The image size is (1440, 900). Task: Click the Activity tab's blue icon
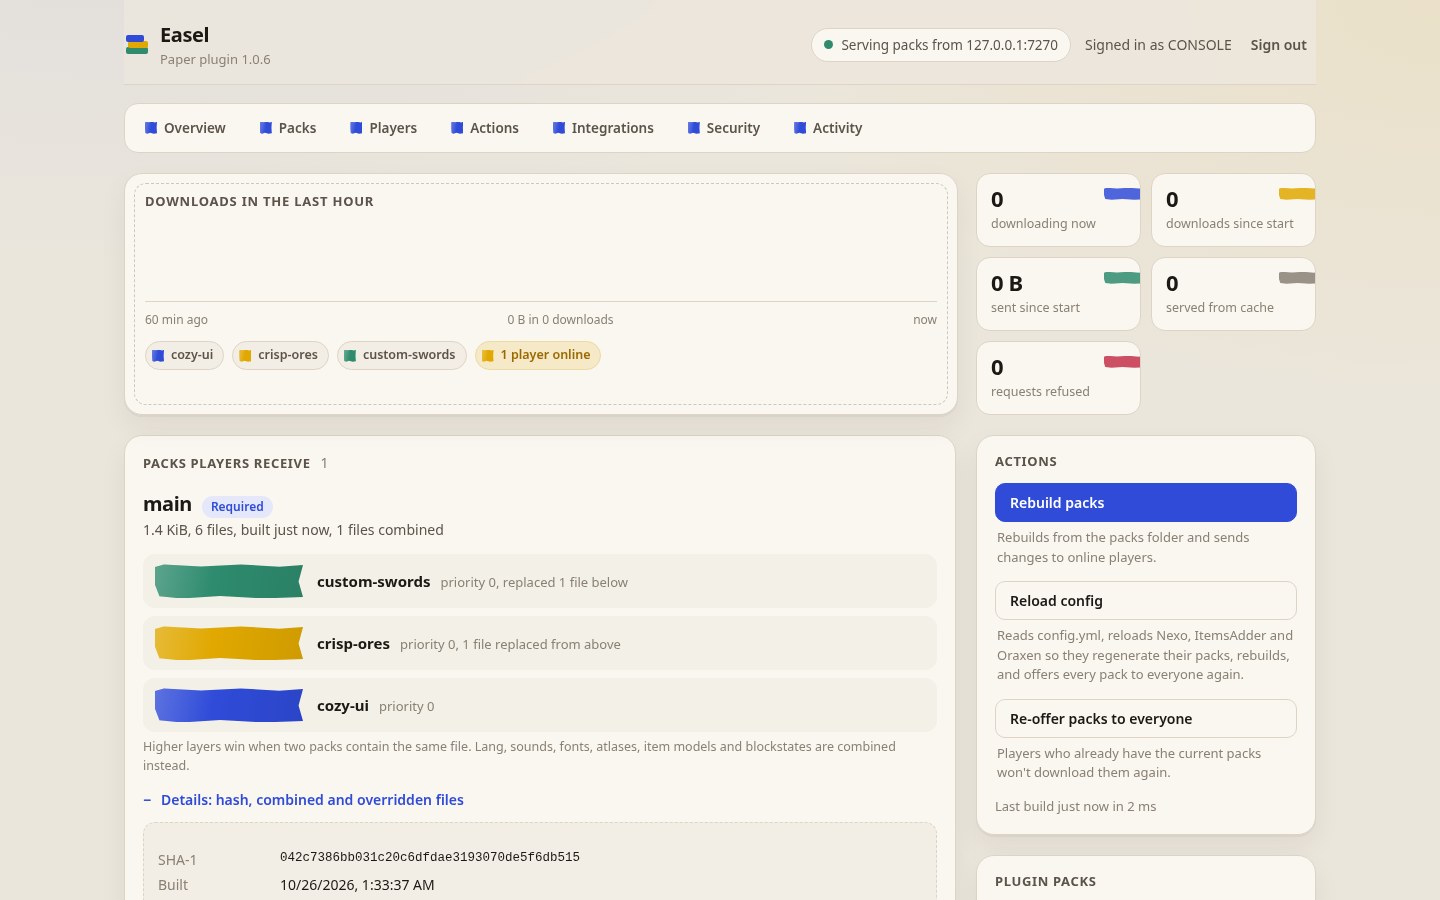coord(800,128)
